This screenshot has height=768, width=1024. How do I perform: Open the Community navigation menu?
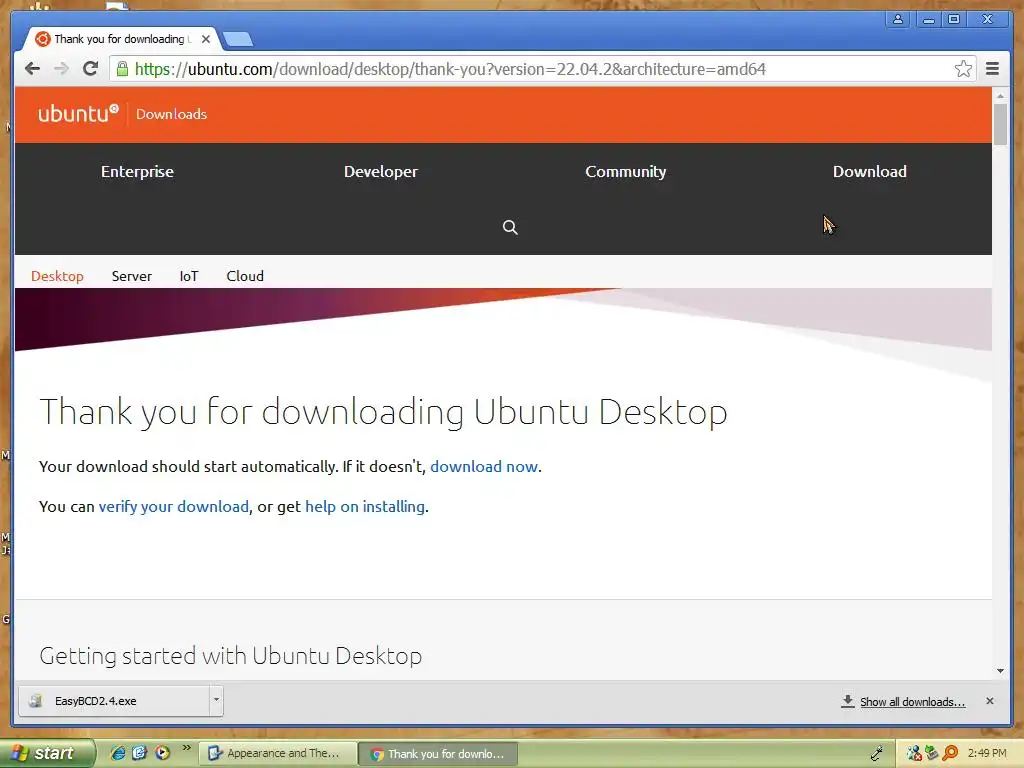[626, 172]
